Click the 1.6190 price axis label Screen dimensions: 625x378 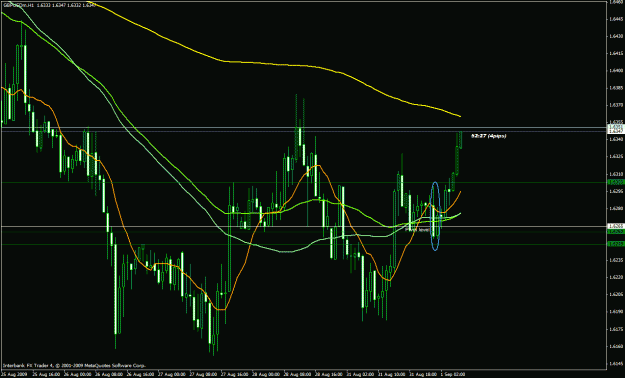(616, 311)
